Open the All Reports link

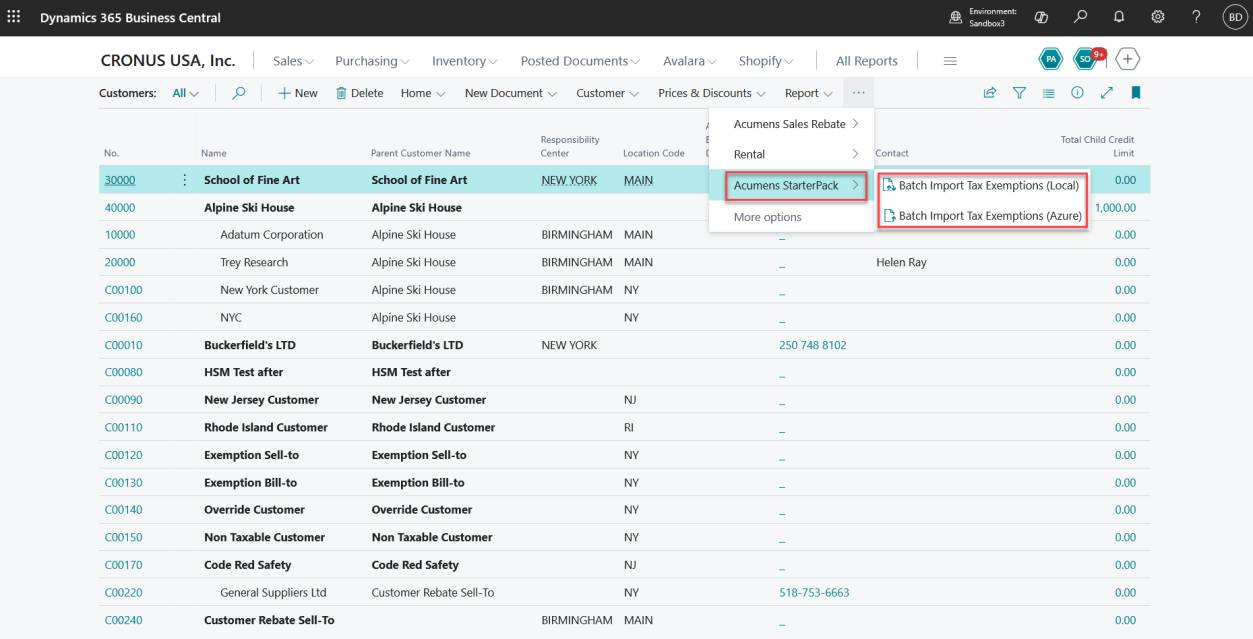coord(867,61)
